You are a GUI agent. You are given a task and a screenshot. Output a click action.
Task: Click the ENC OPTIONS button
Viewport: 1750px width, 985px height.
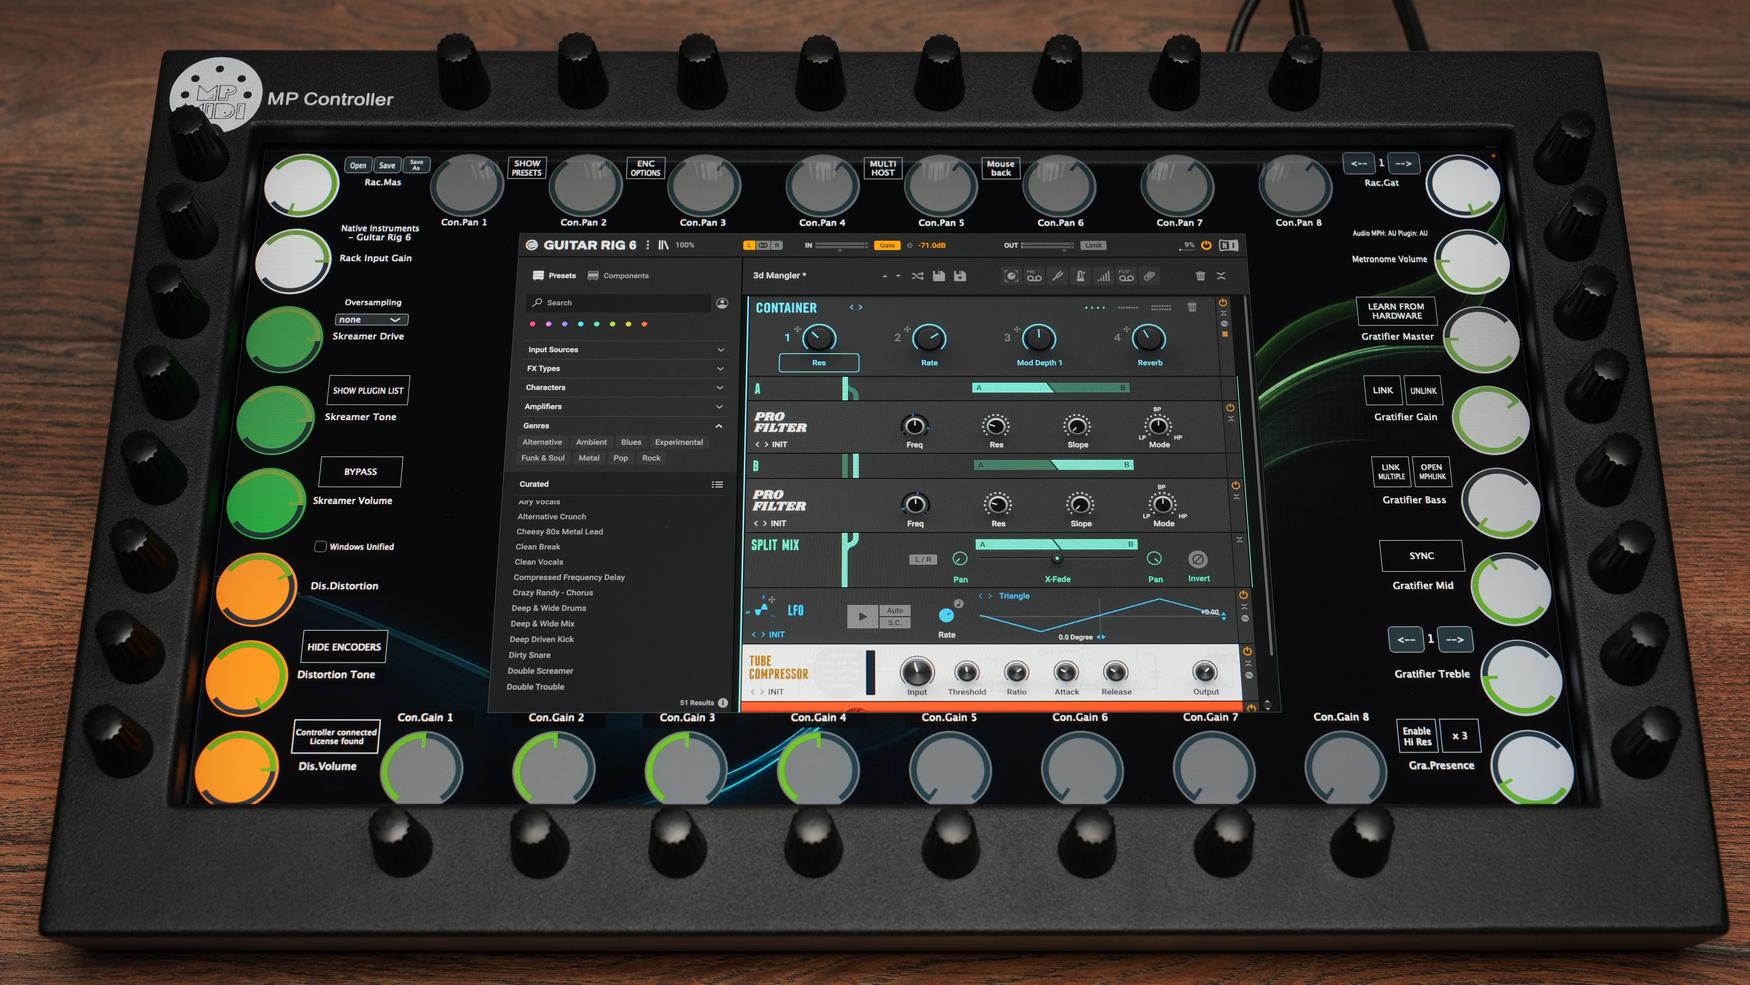646,168
